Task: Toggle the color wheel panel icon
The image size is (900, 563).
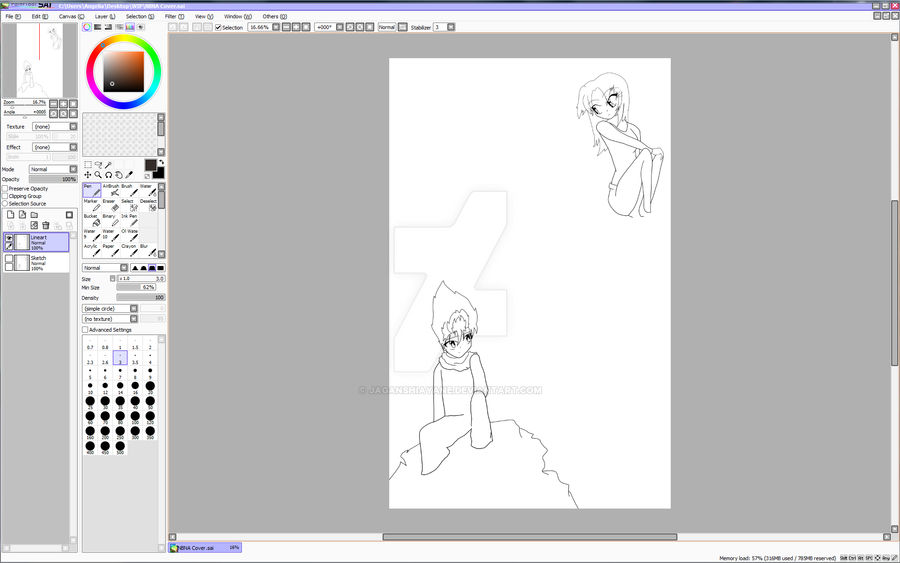Action: 87,27
